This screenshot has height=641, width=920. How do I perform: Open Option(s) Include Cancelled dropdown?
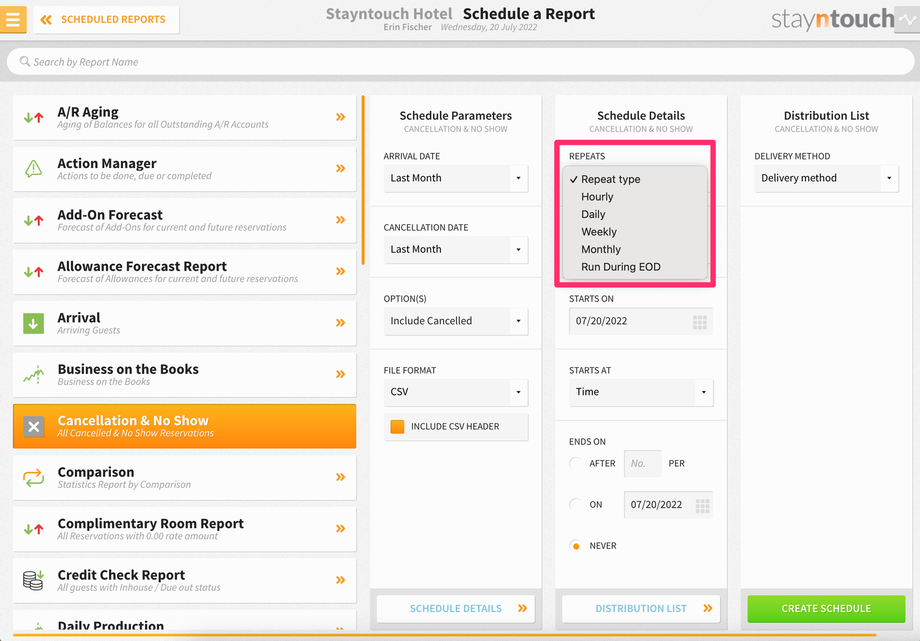pyautogui.click(x=456, y=320)
